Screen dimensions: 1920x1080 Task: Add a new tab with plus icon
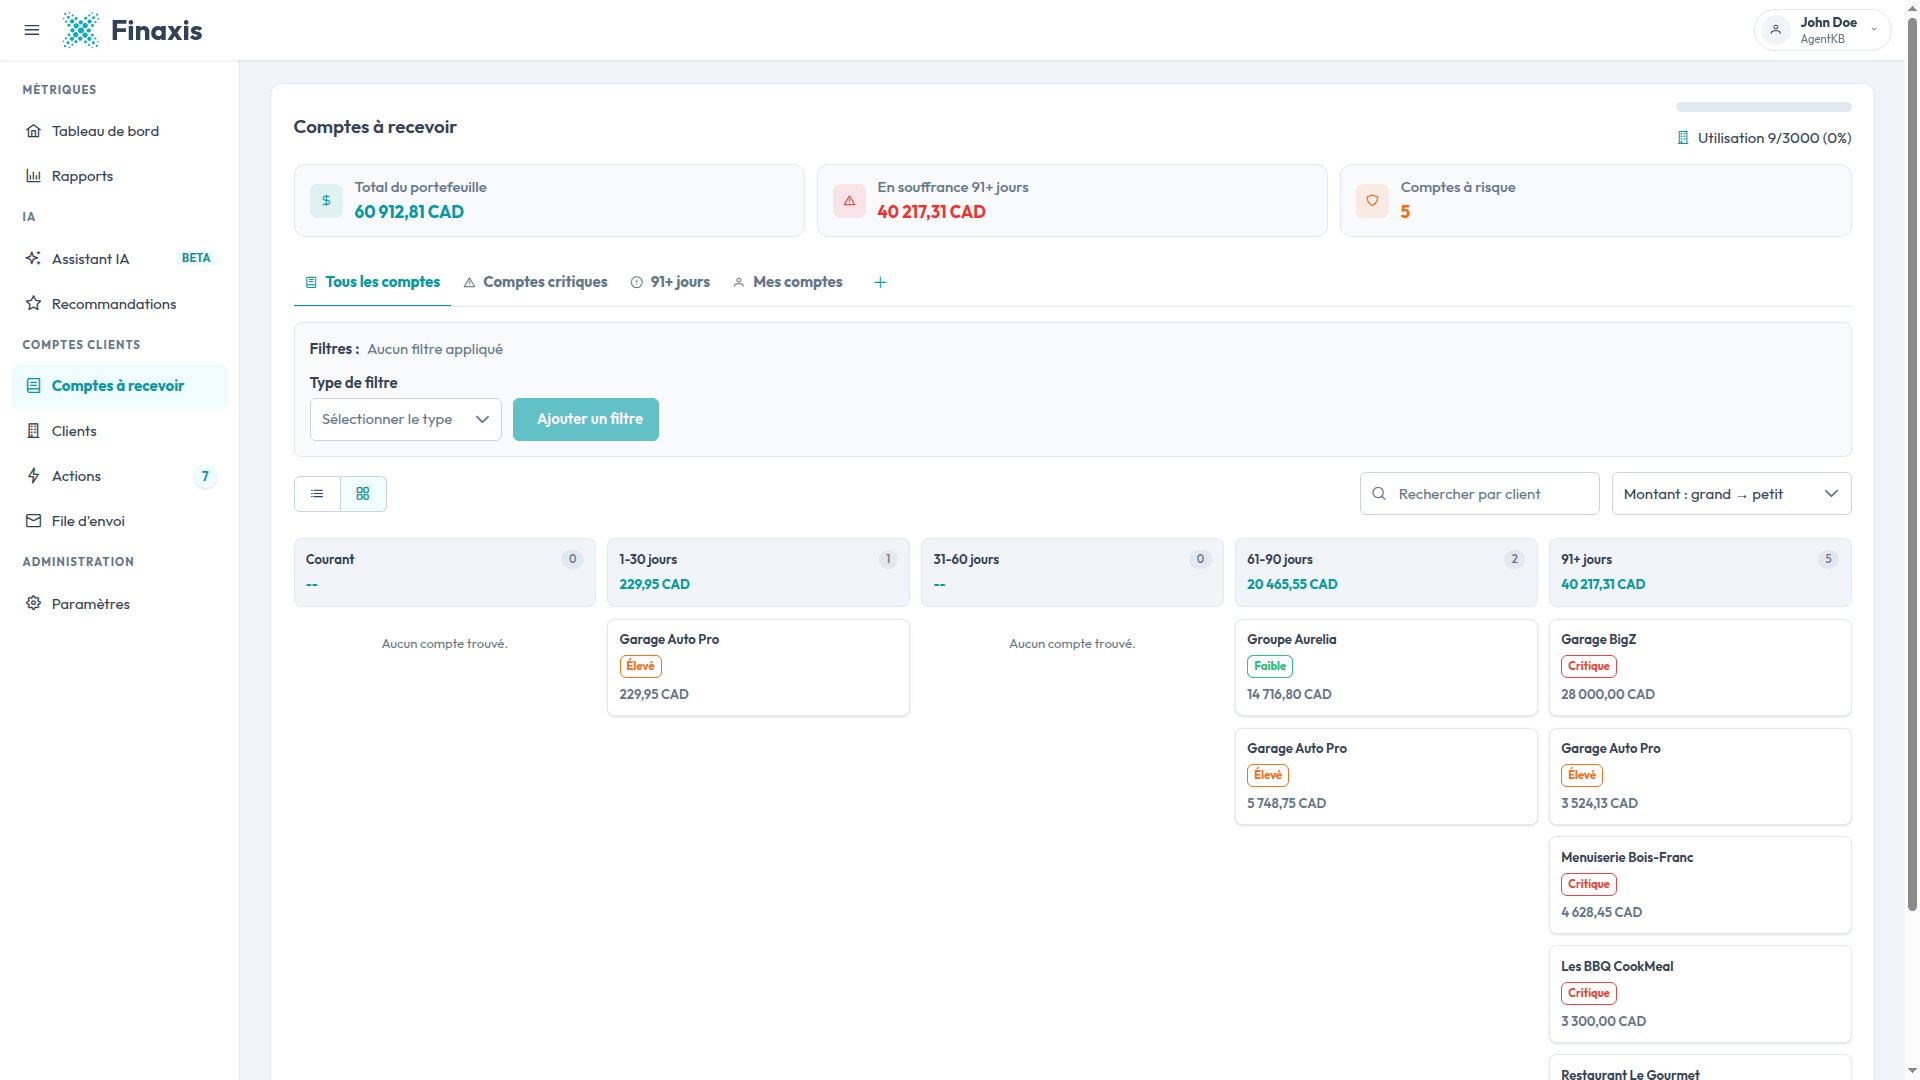(880, 282)
